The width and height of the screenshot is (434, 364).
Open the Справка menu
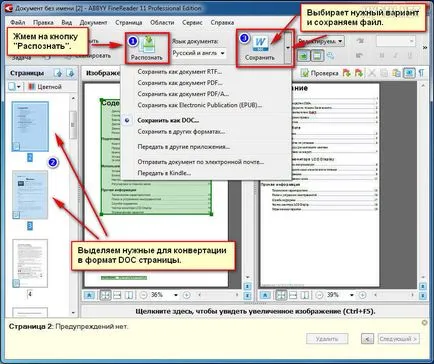[222, 23]
